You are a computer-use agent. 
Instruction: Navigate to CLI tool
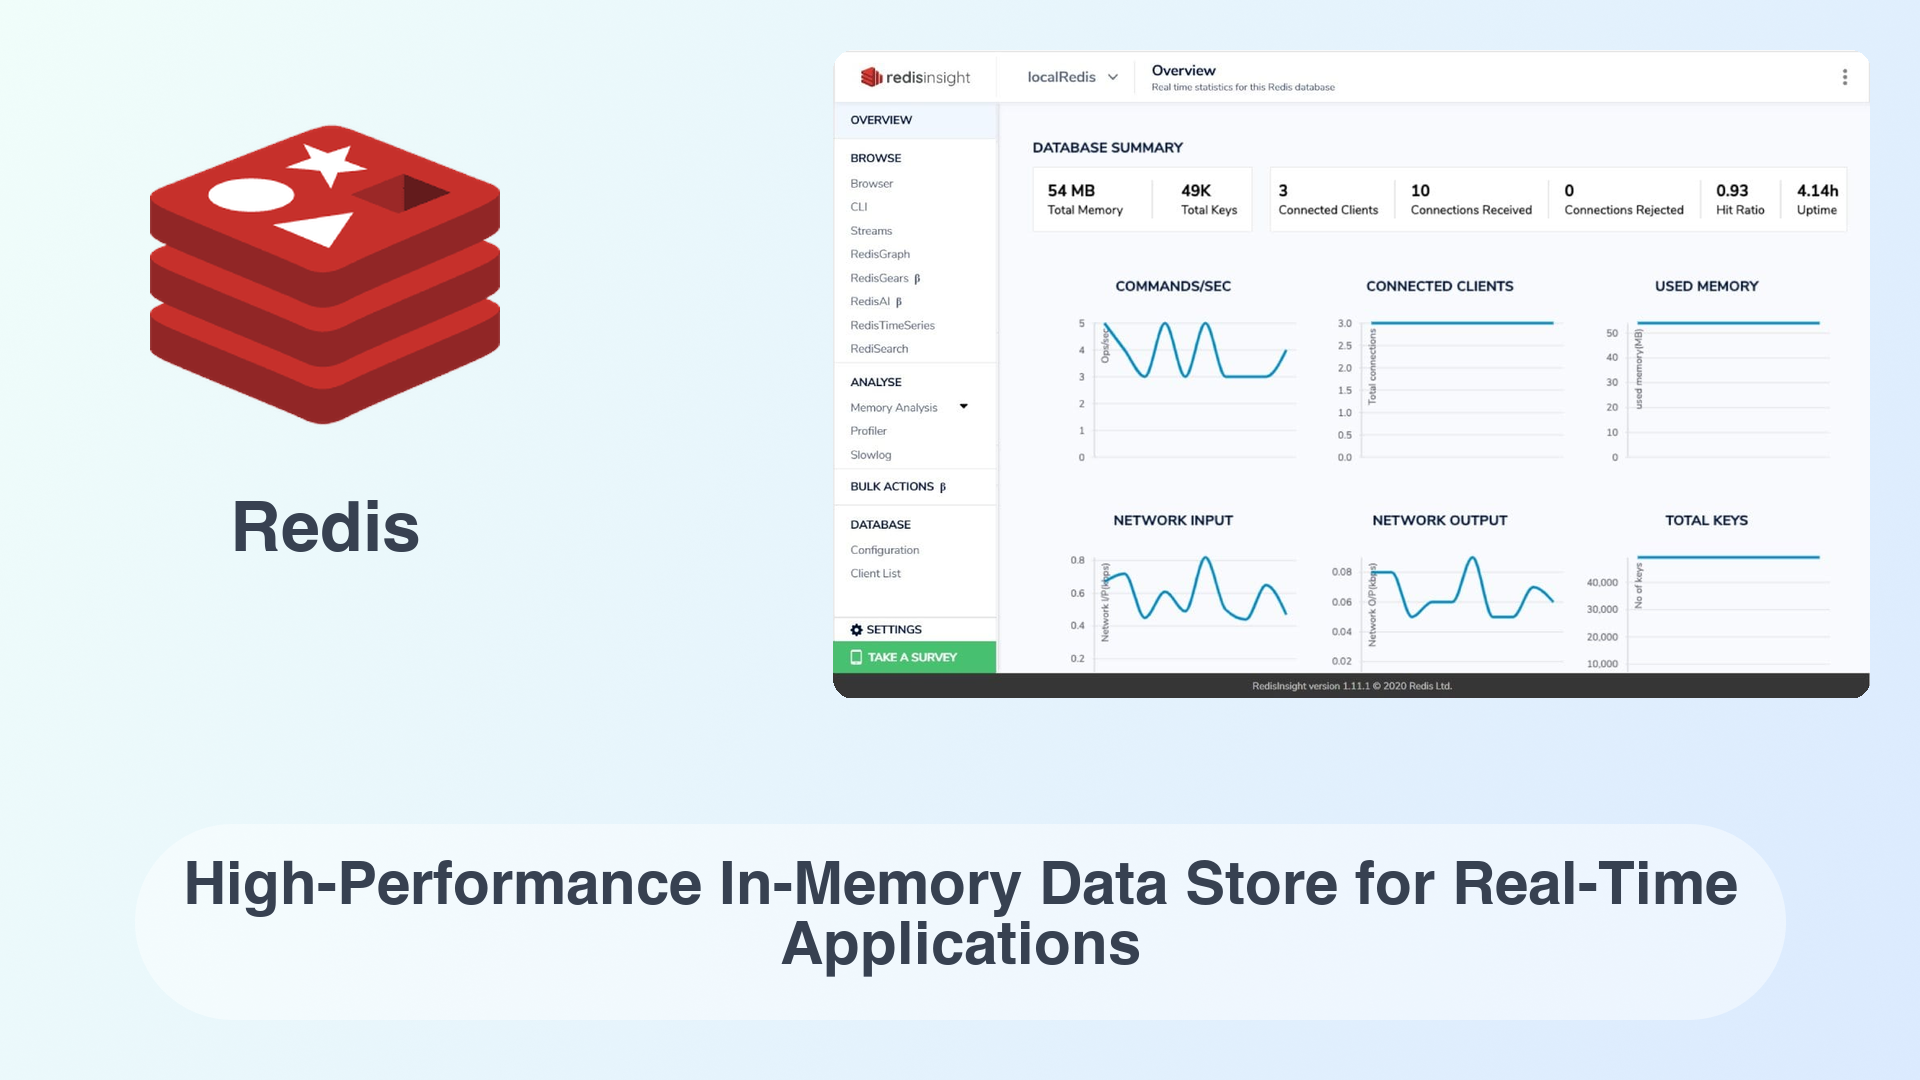pyautogui.click(x=858, y=206)
